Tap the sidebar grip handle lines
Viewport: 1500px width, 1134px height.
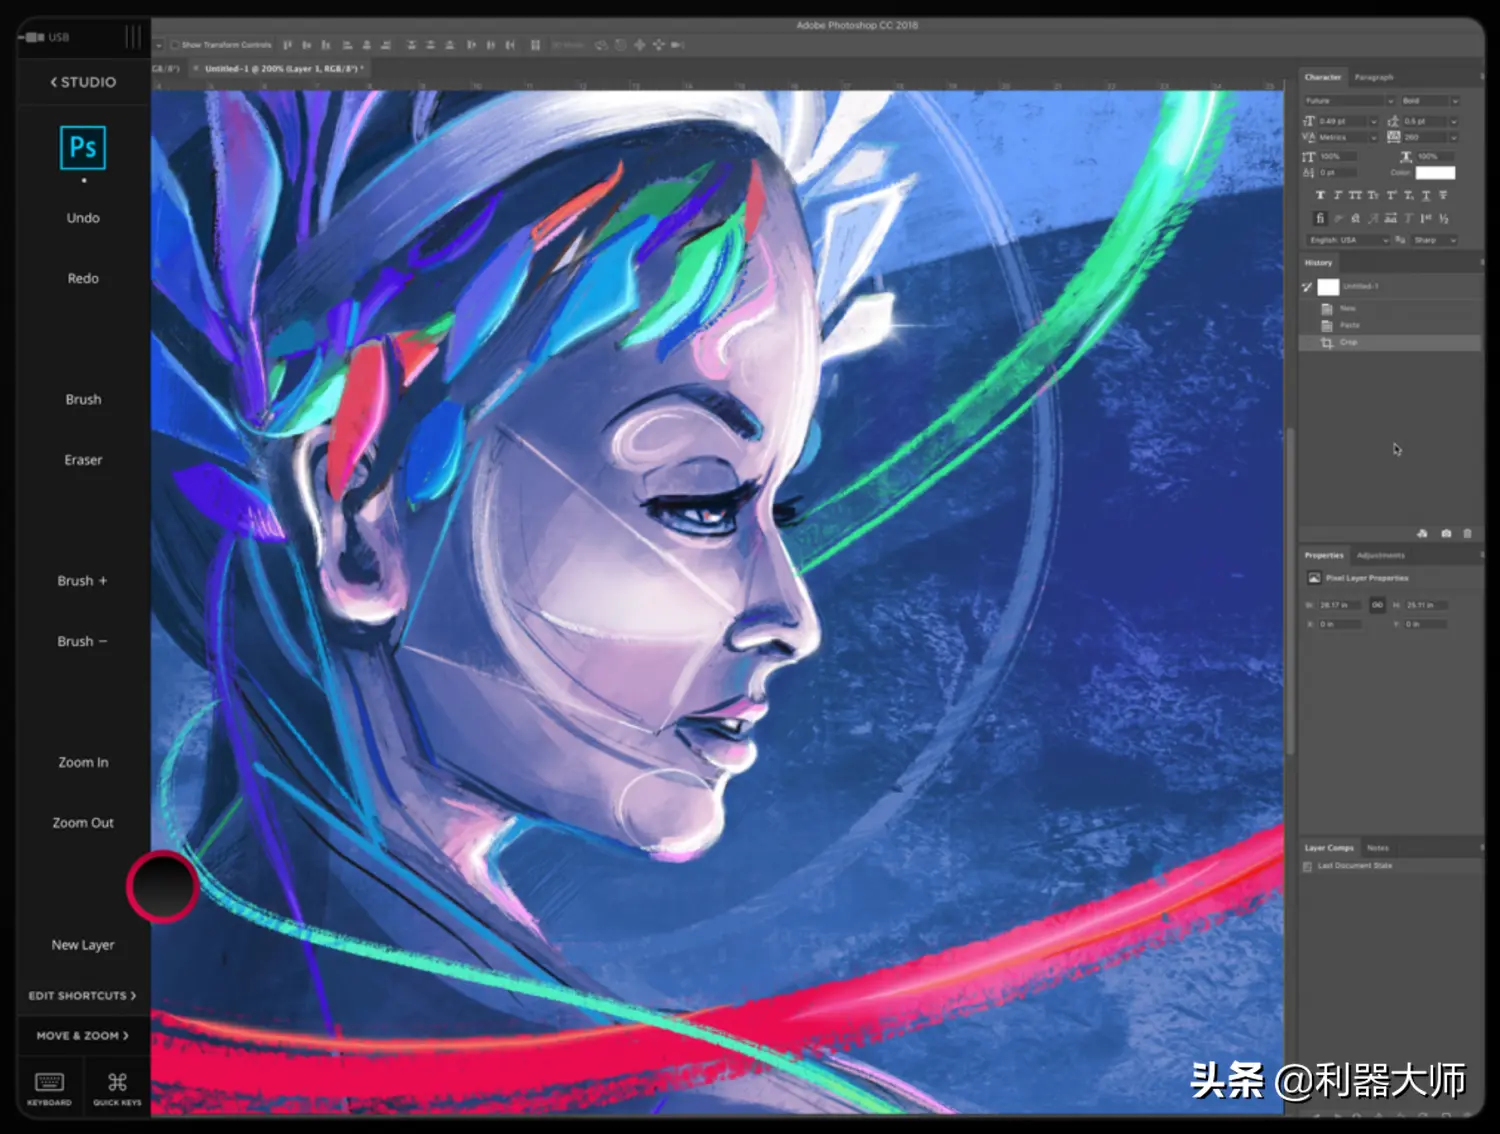(133, 37)
